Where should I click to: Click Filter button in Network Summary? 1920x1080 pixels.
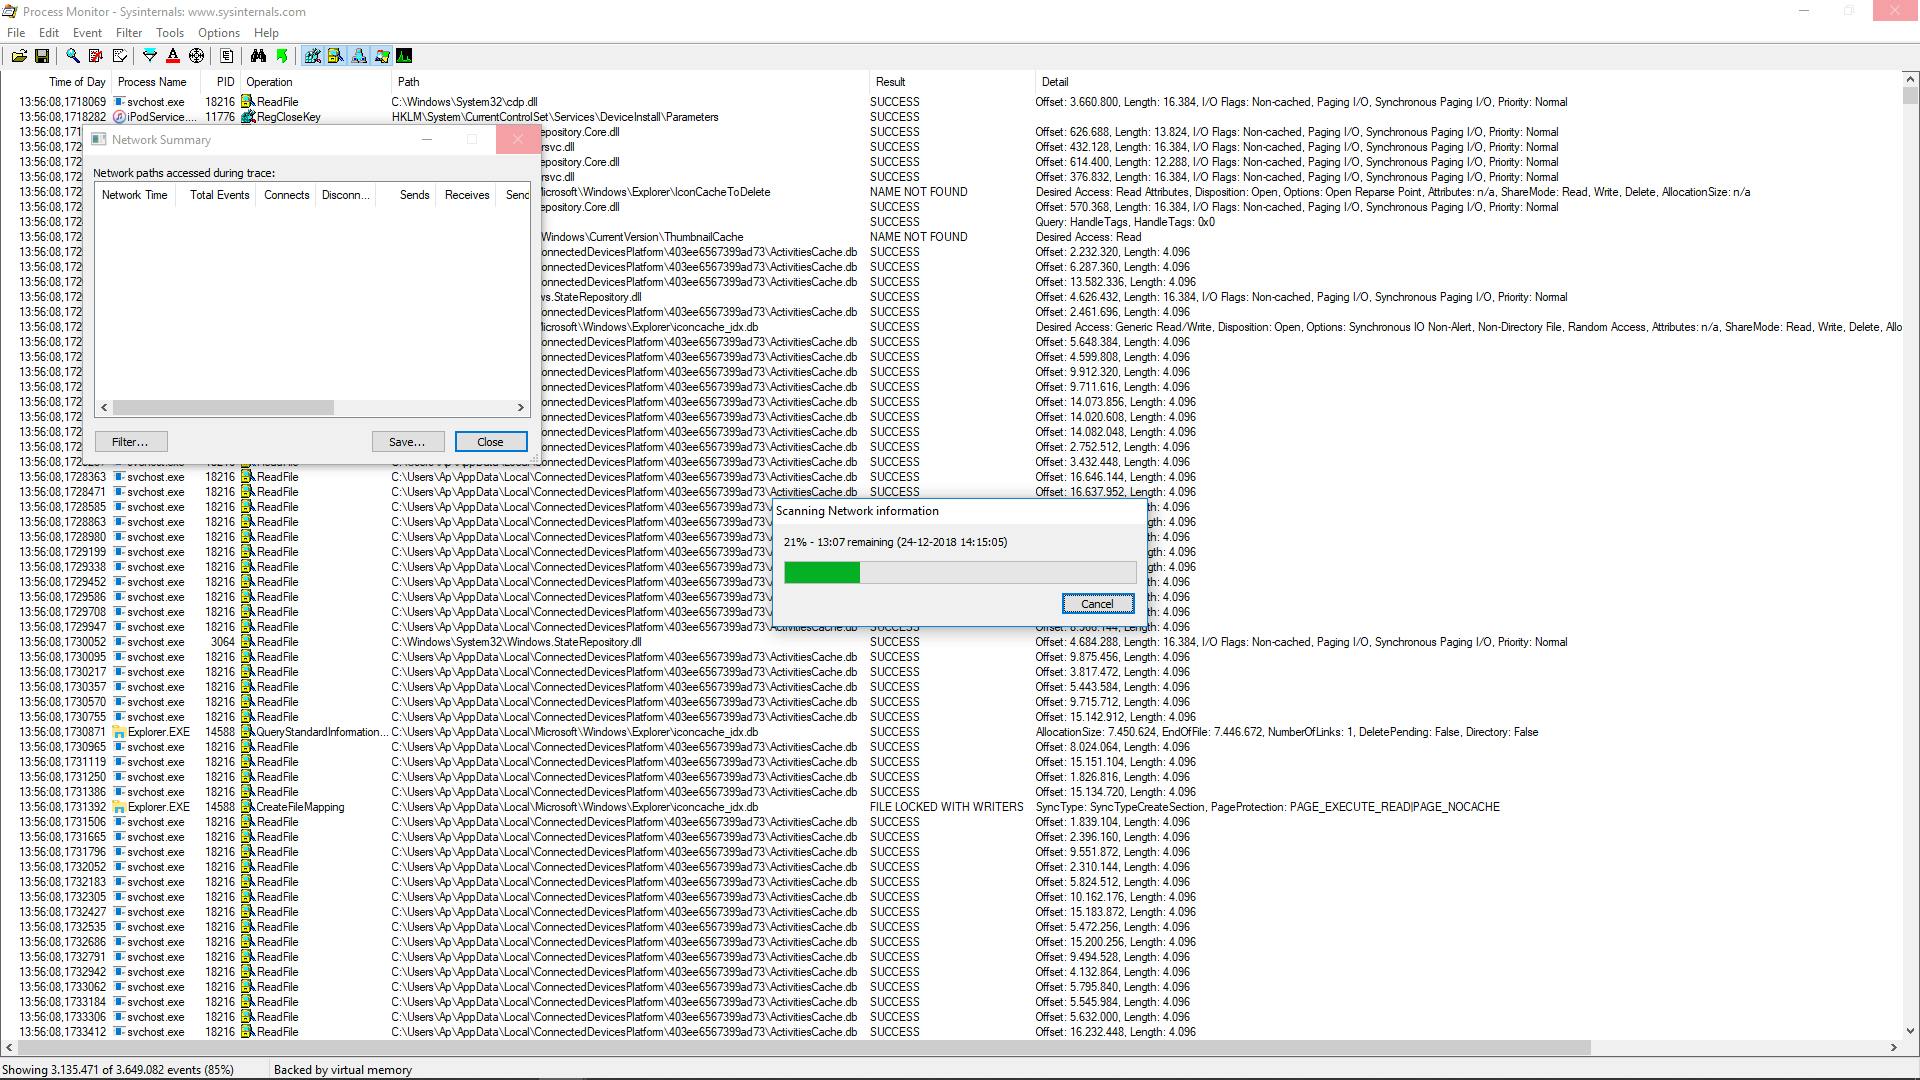point(130,442)
